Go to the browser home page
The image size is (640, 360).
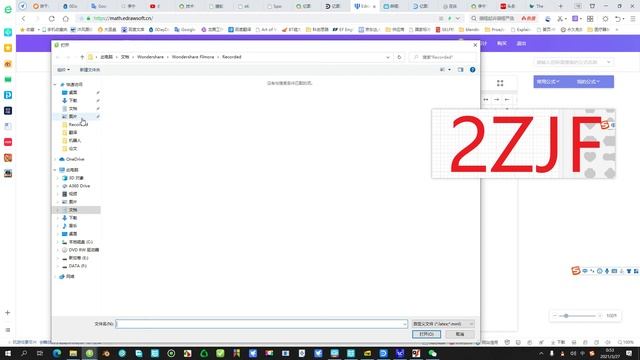(x=65, y=18)
